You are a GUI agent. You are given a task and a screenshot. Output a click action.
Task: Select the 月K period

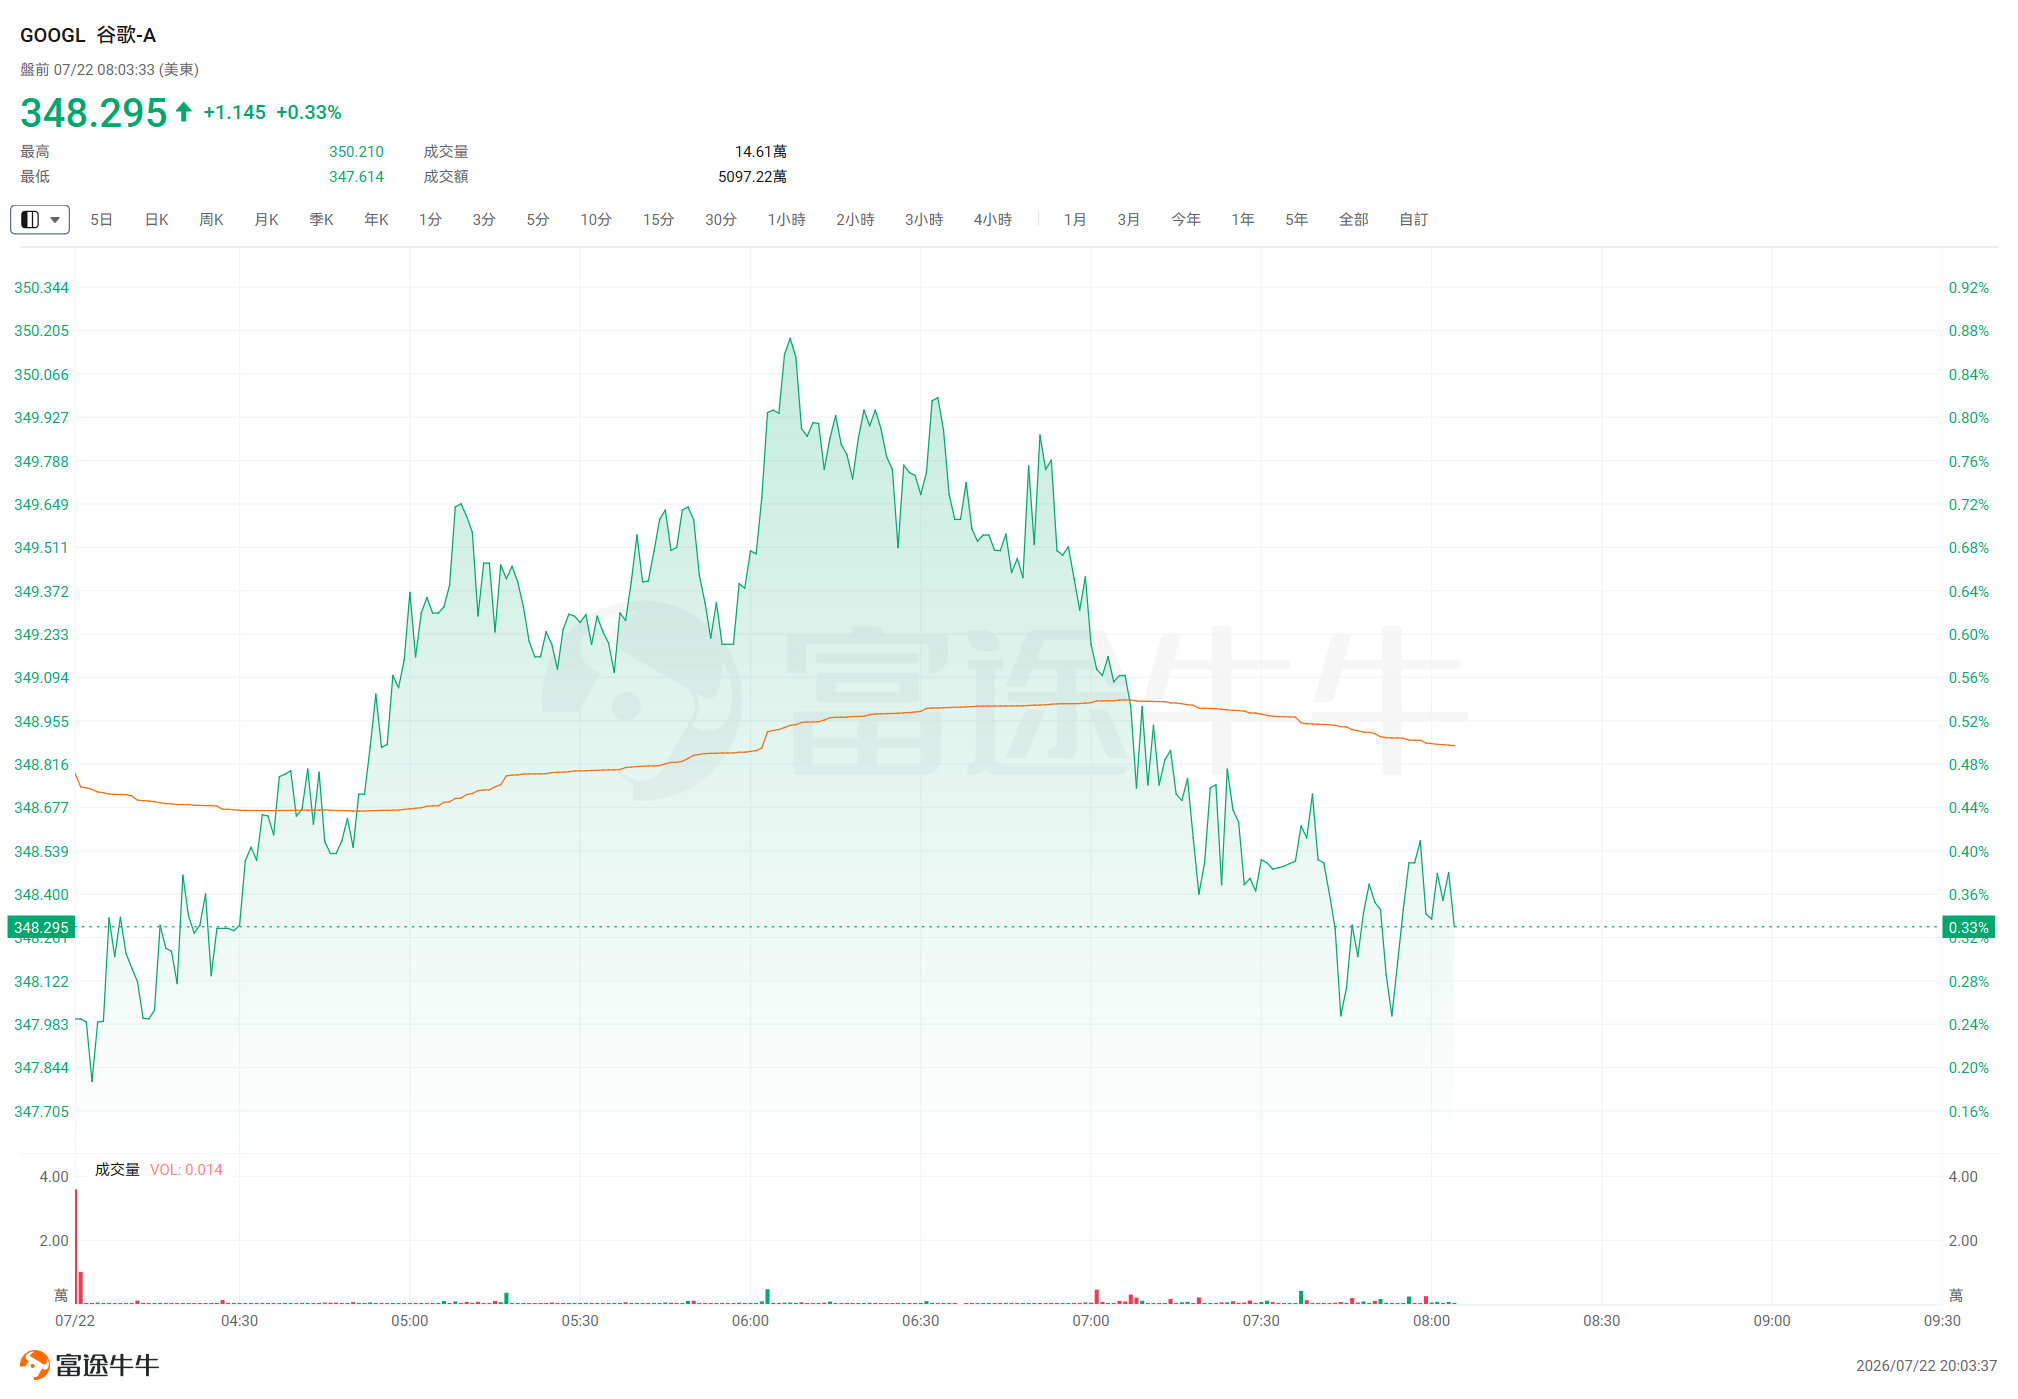266,219
